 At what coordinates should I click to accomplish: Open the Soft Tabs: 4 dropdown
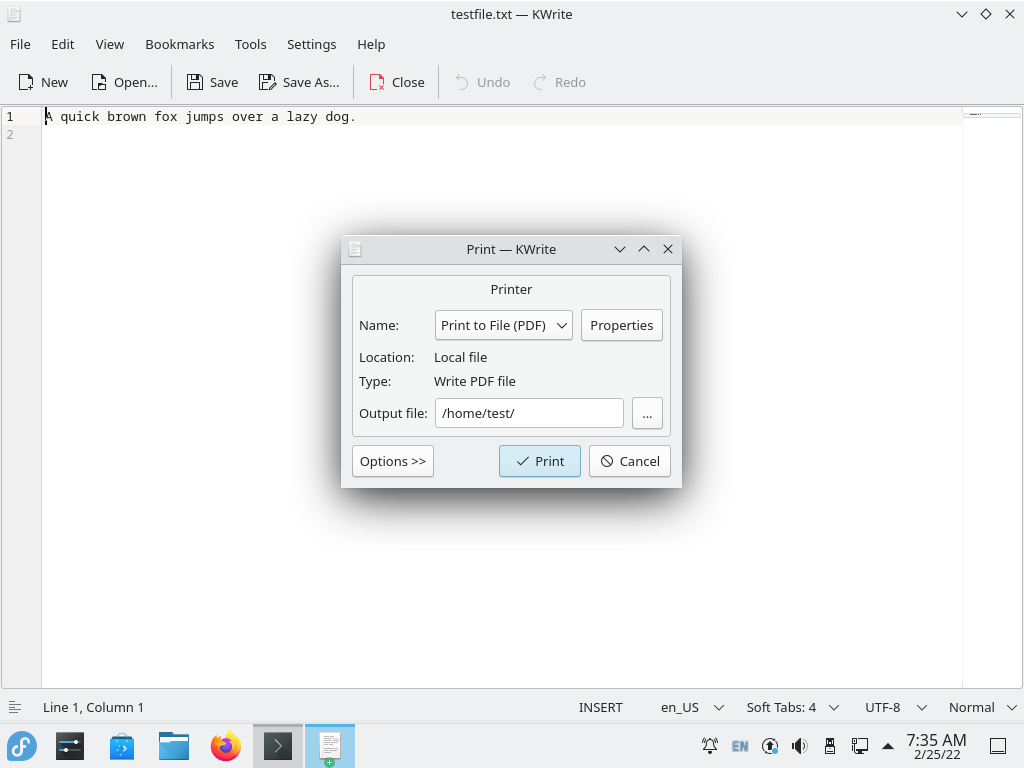click(x=792, y=707)
